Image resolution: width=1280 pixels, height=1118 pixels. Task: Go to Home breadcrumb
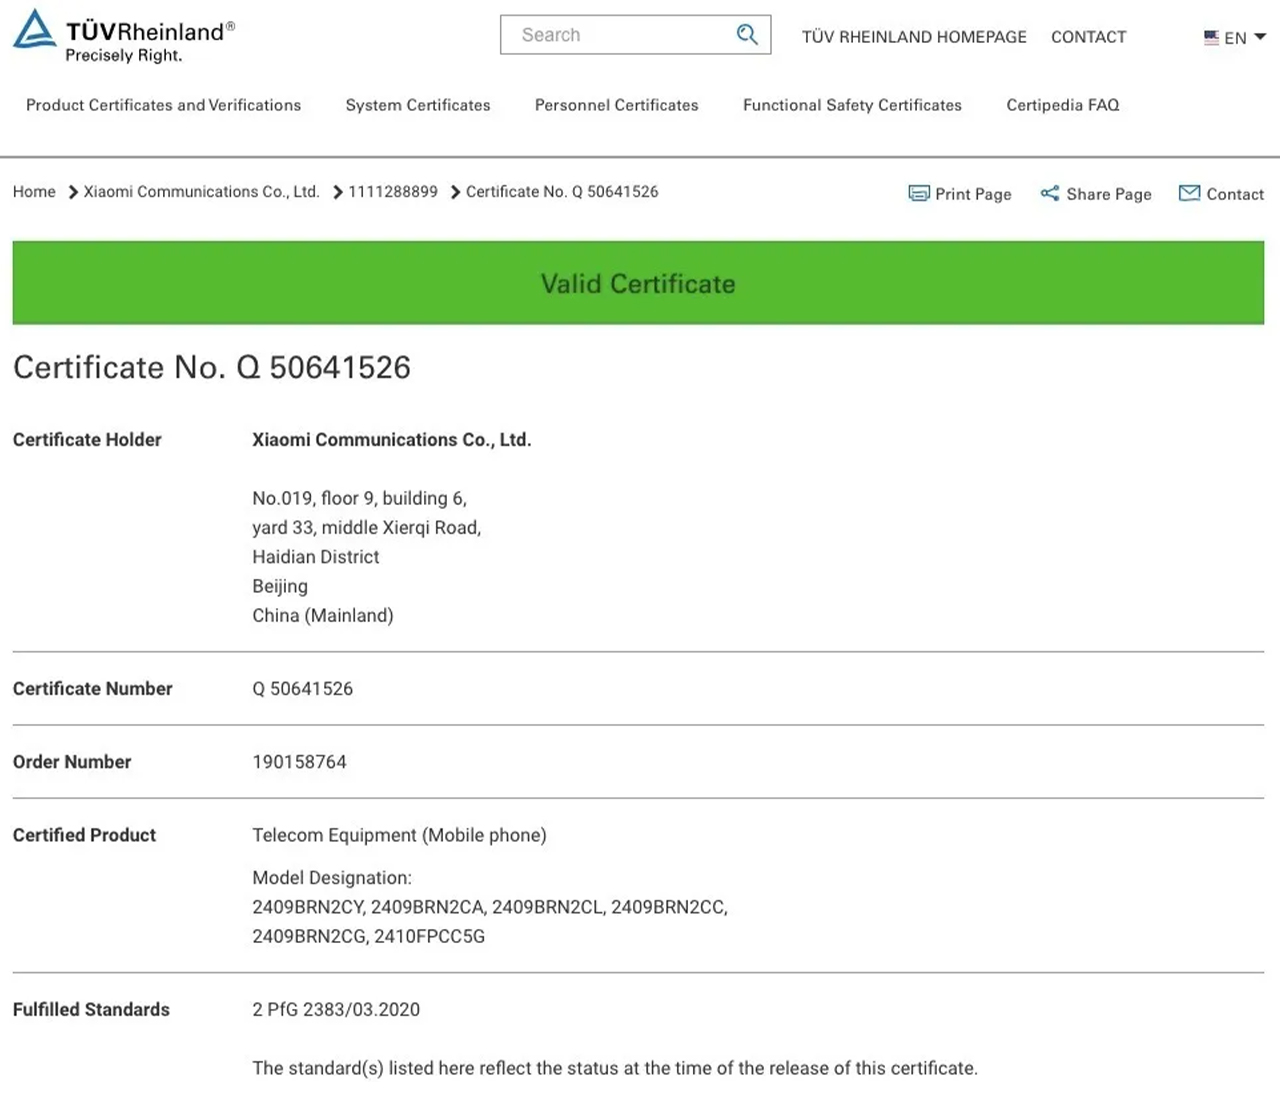(x=34, y=192)
